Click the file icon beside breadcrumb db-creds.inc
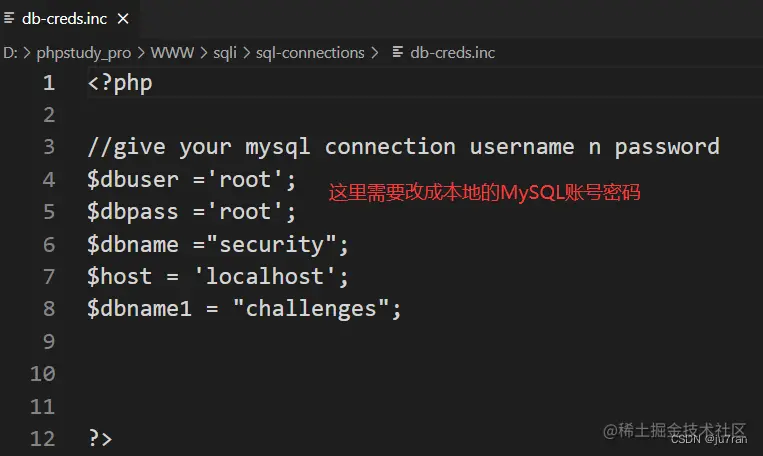763x456 pixels. coord(398,52)
